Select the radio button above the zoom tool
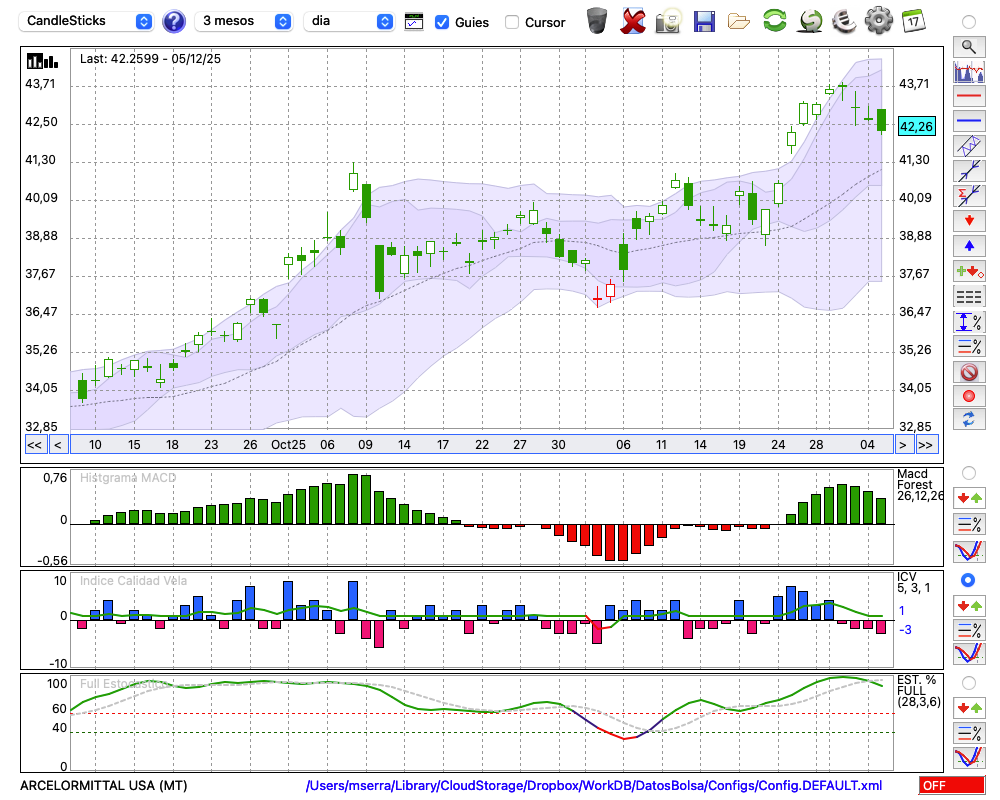 pyautogui.click(x=969, y=22)
